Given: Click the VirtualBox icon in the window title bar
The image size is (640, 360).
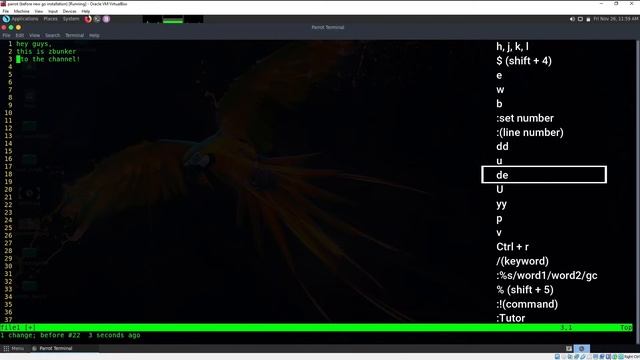Looking at the screenshot, I should pos(3,4).
